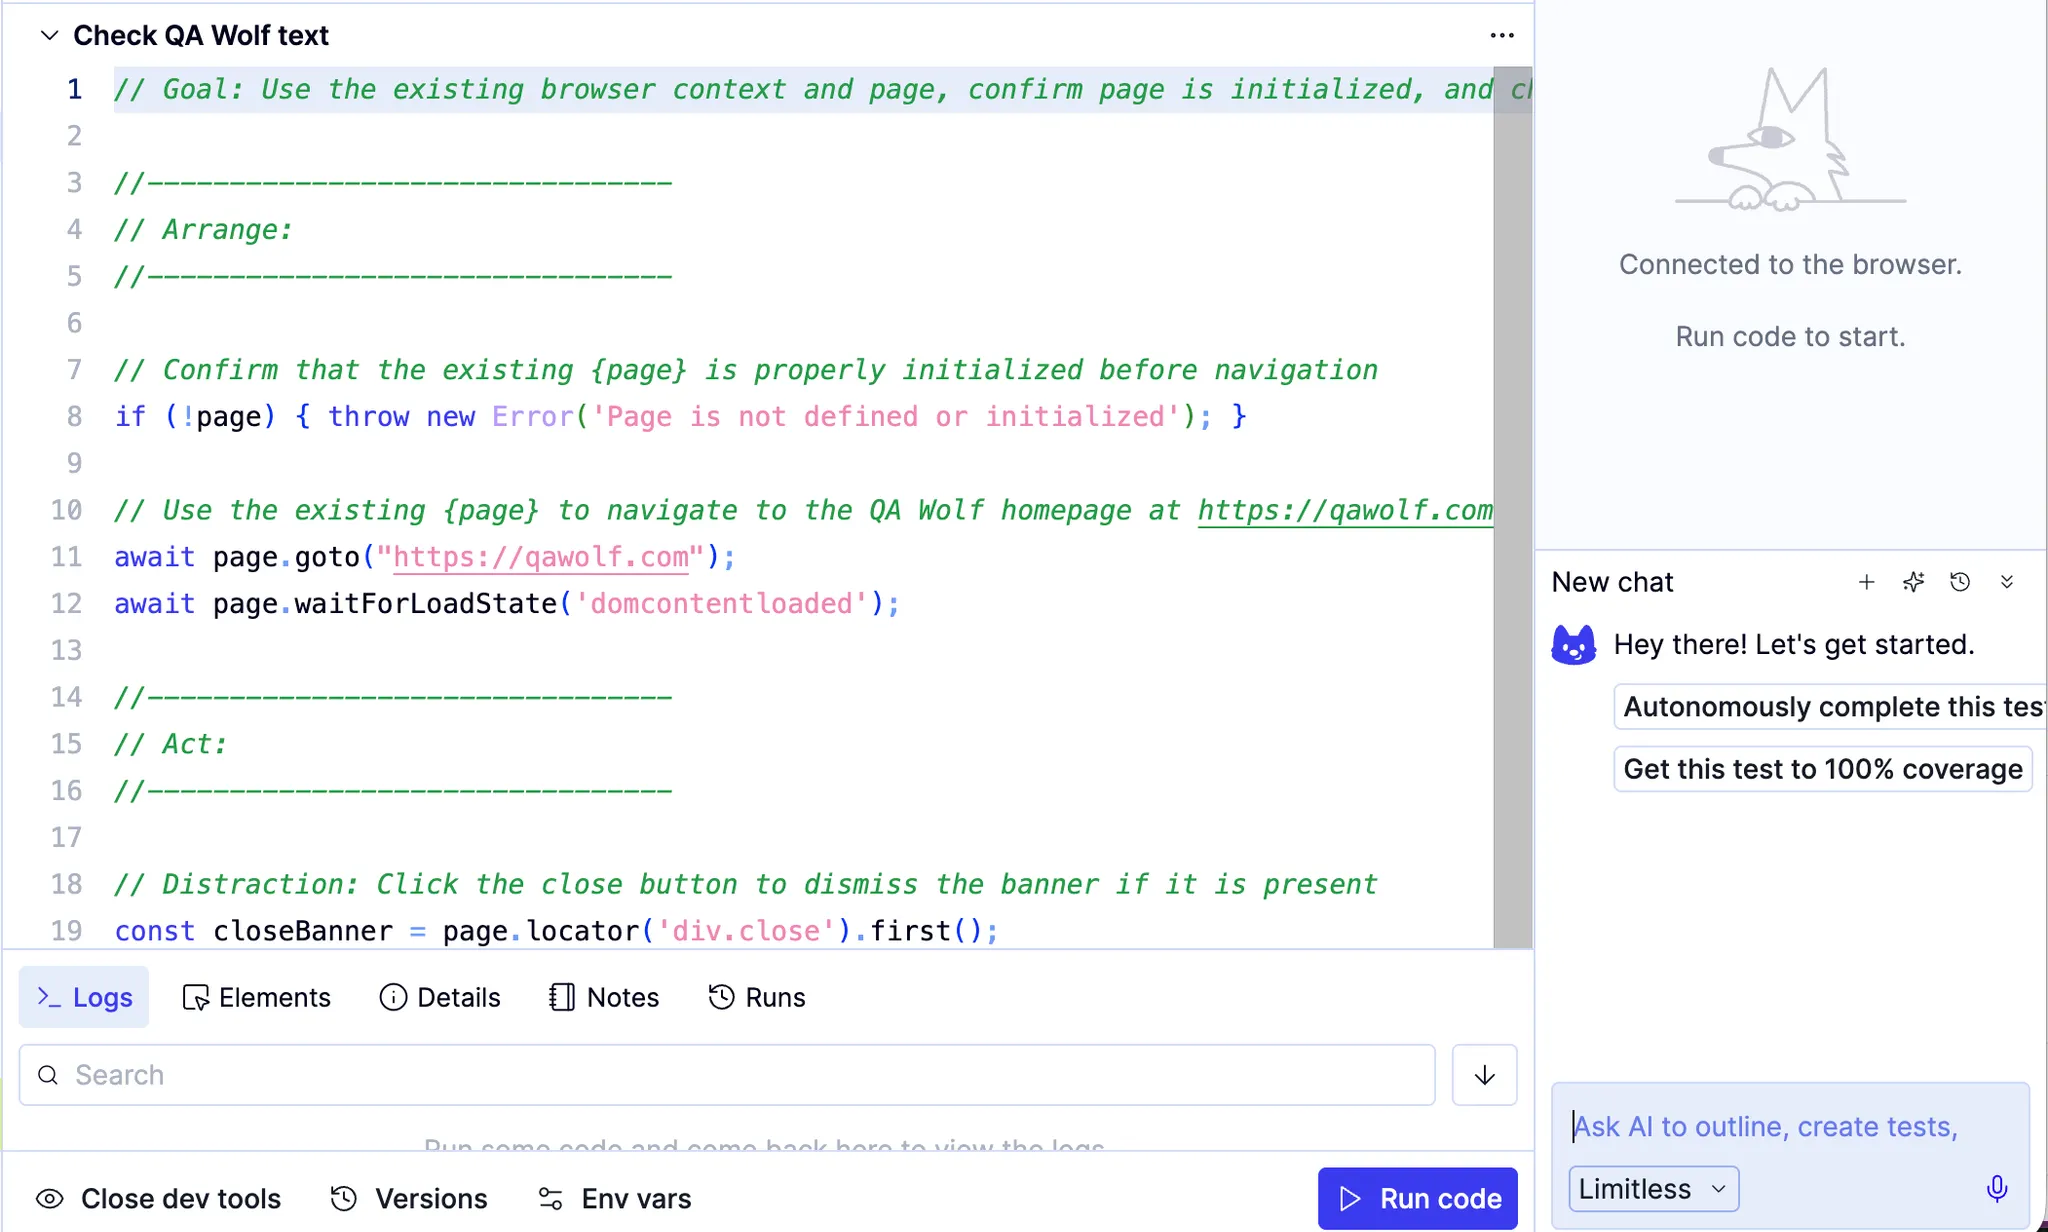Click the down-arrow icon beside log search

click(1484, 1074)
